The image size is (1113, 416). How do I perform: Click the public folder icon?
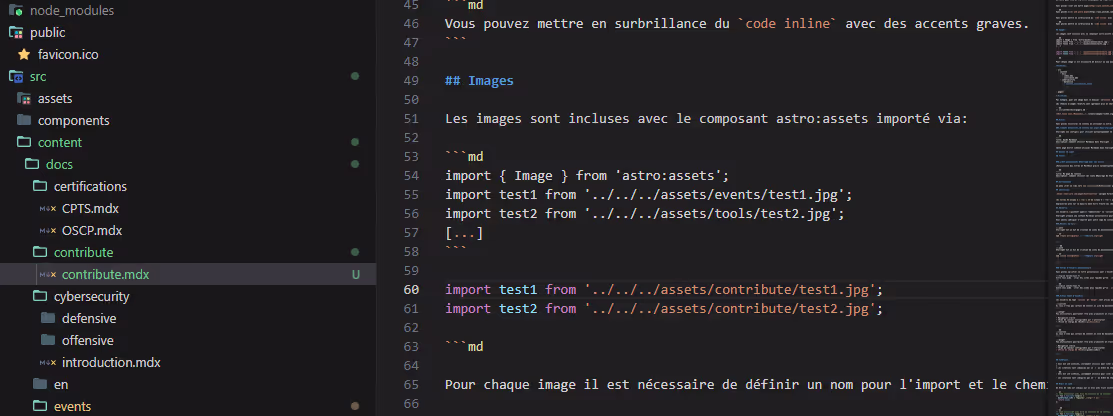[x=16, y=32]
